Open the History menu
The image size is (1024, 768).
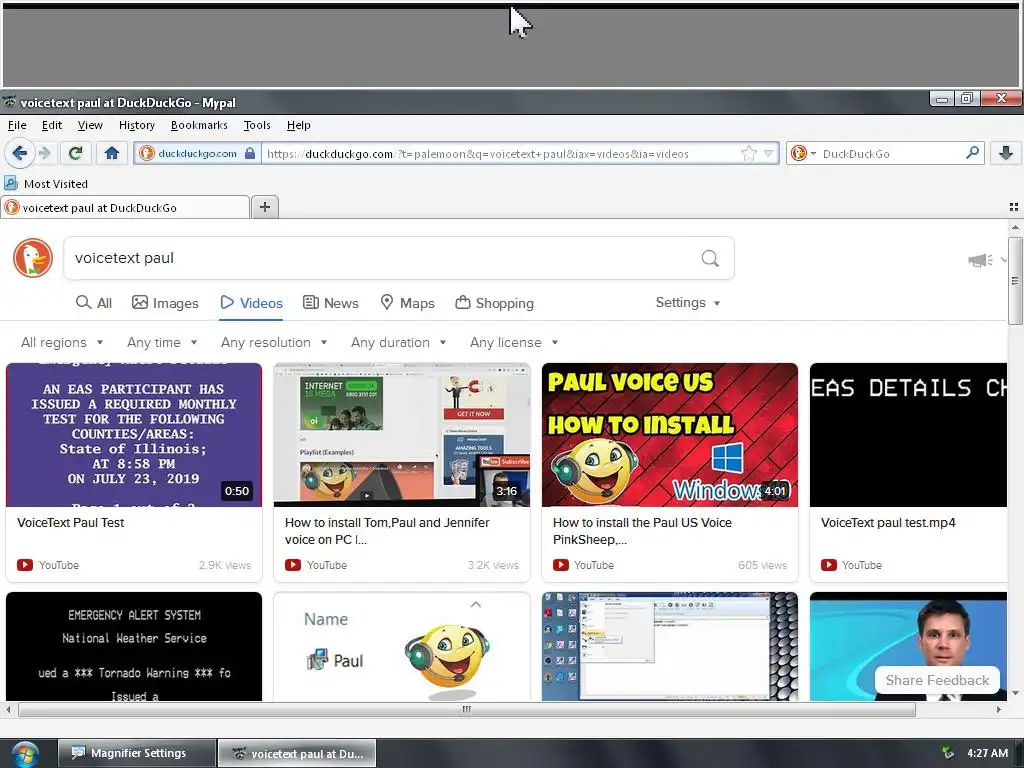[136, 125]
